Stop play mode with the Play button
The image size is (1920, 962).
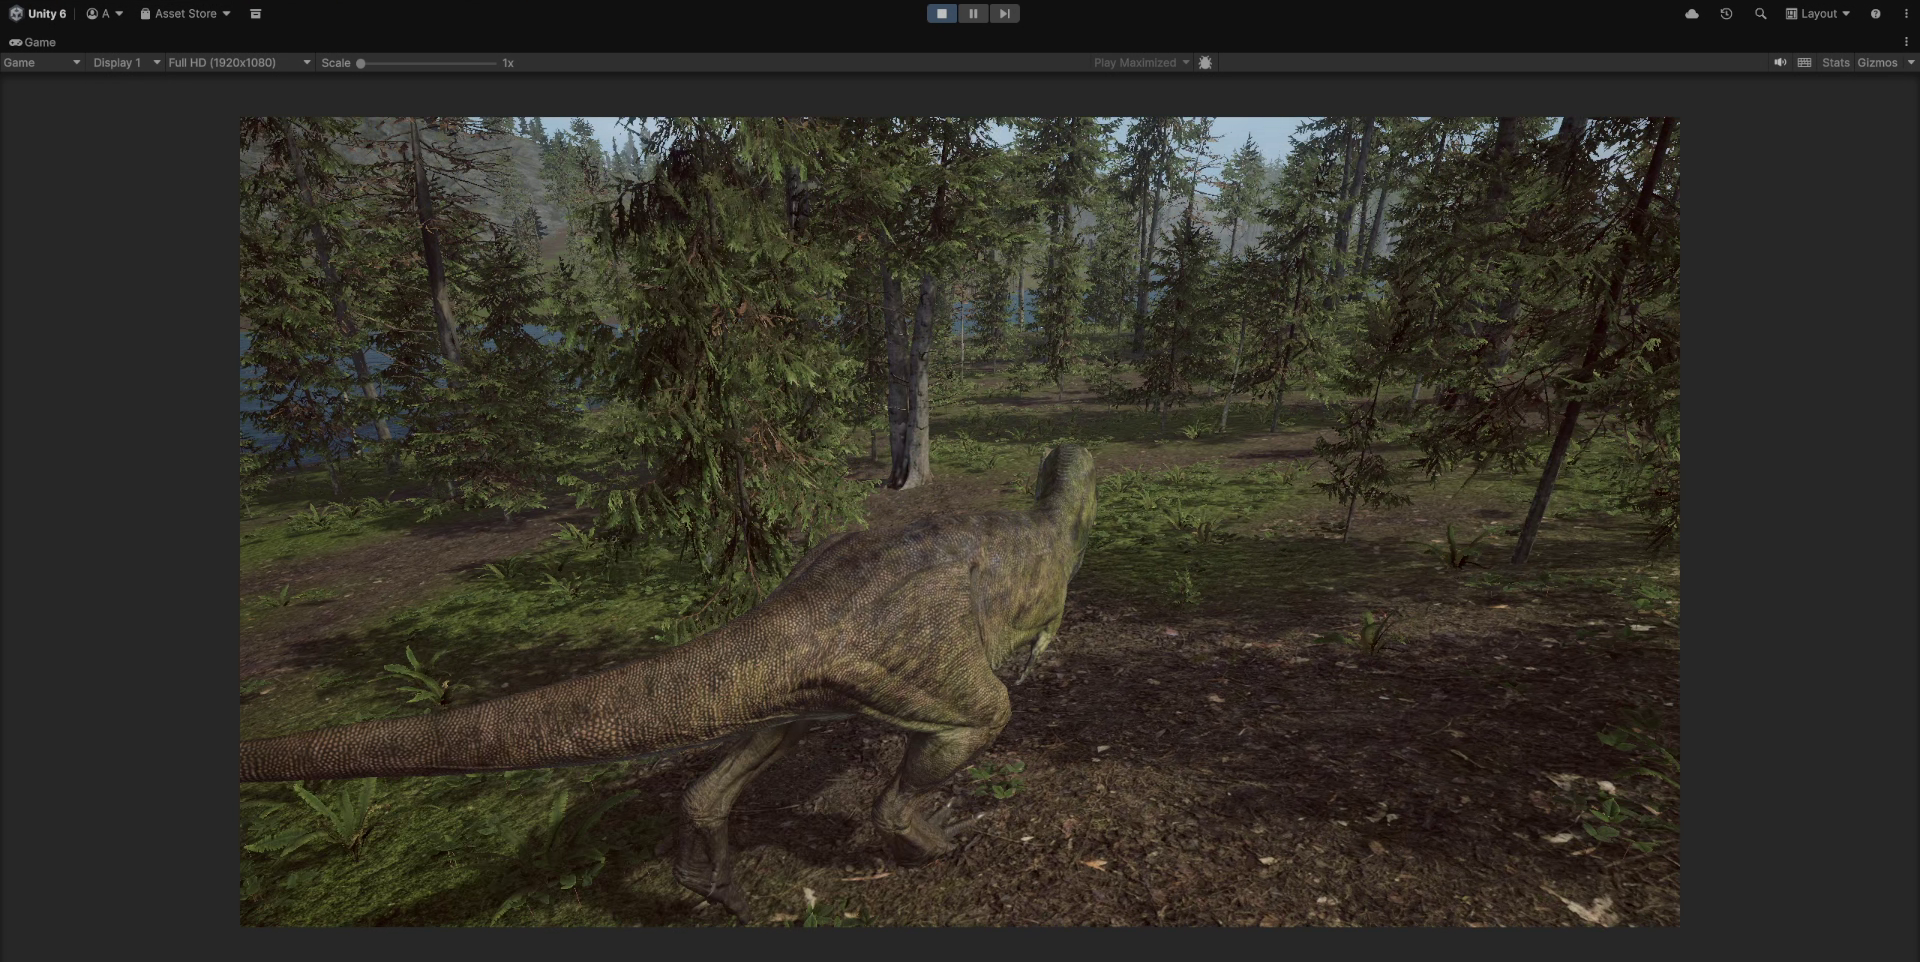pos(942,14)
